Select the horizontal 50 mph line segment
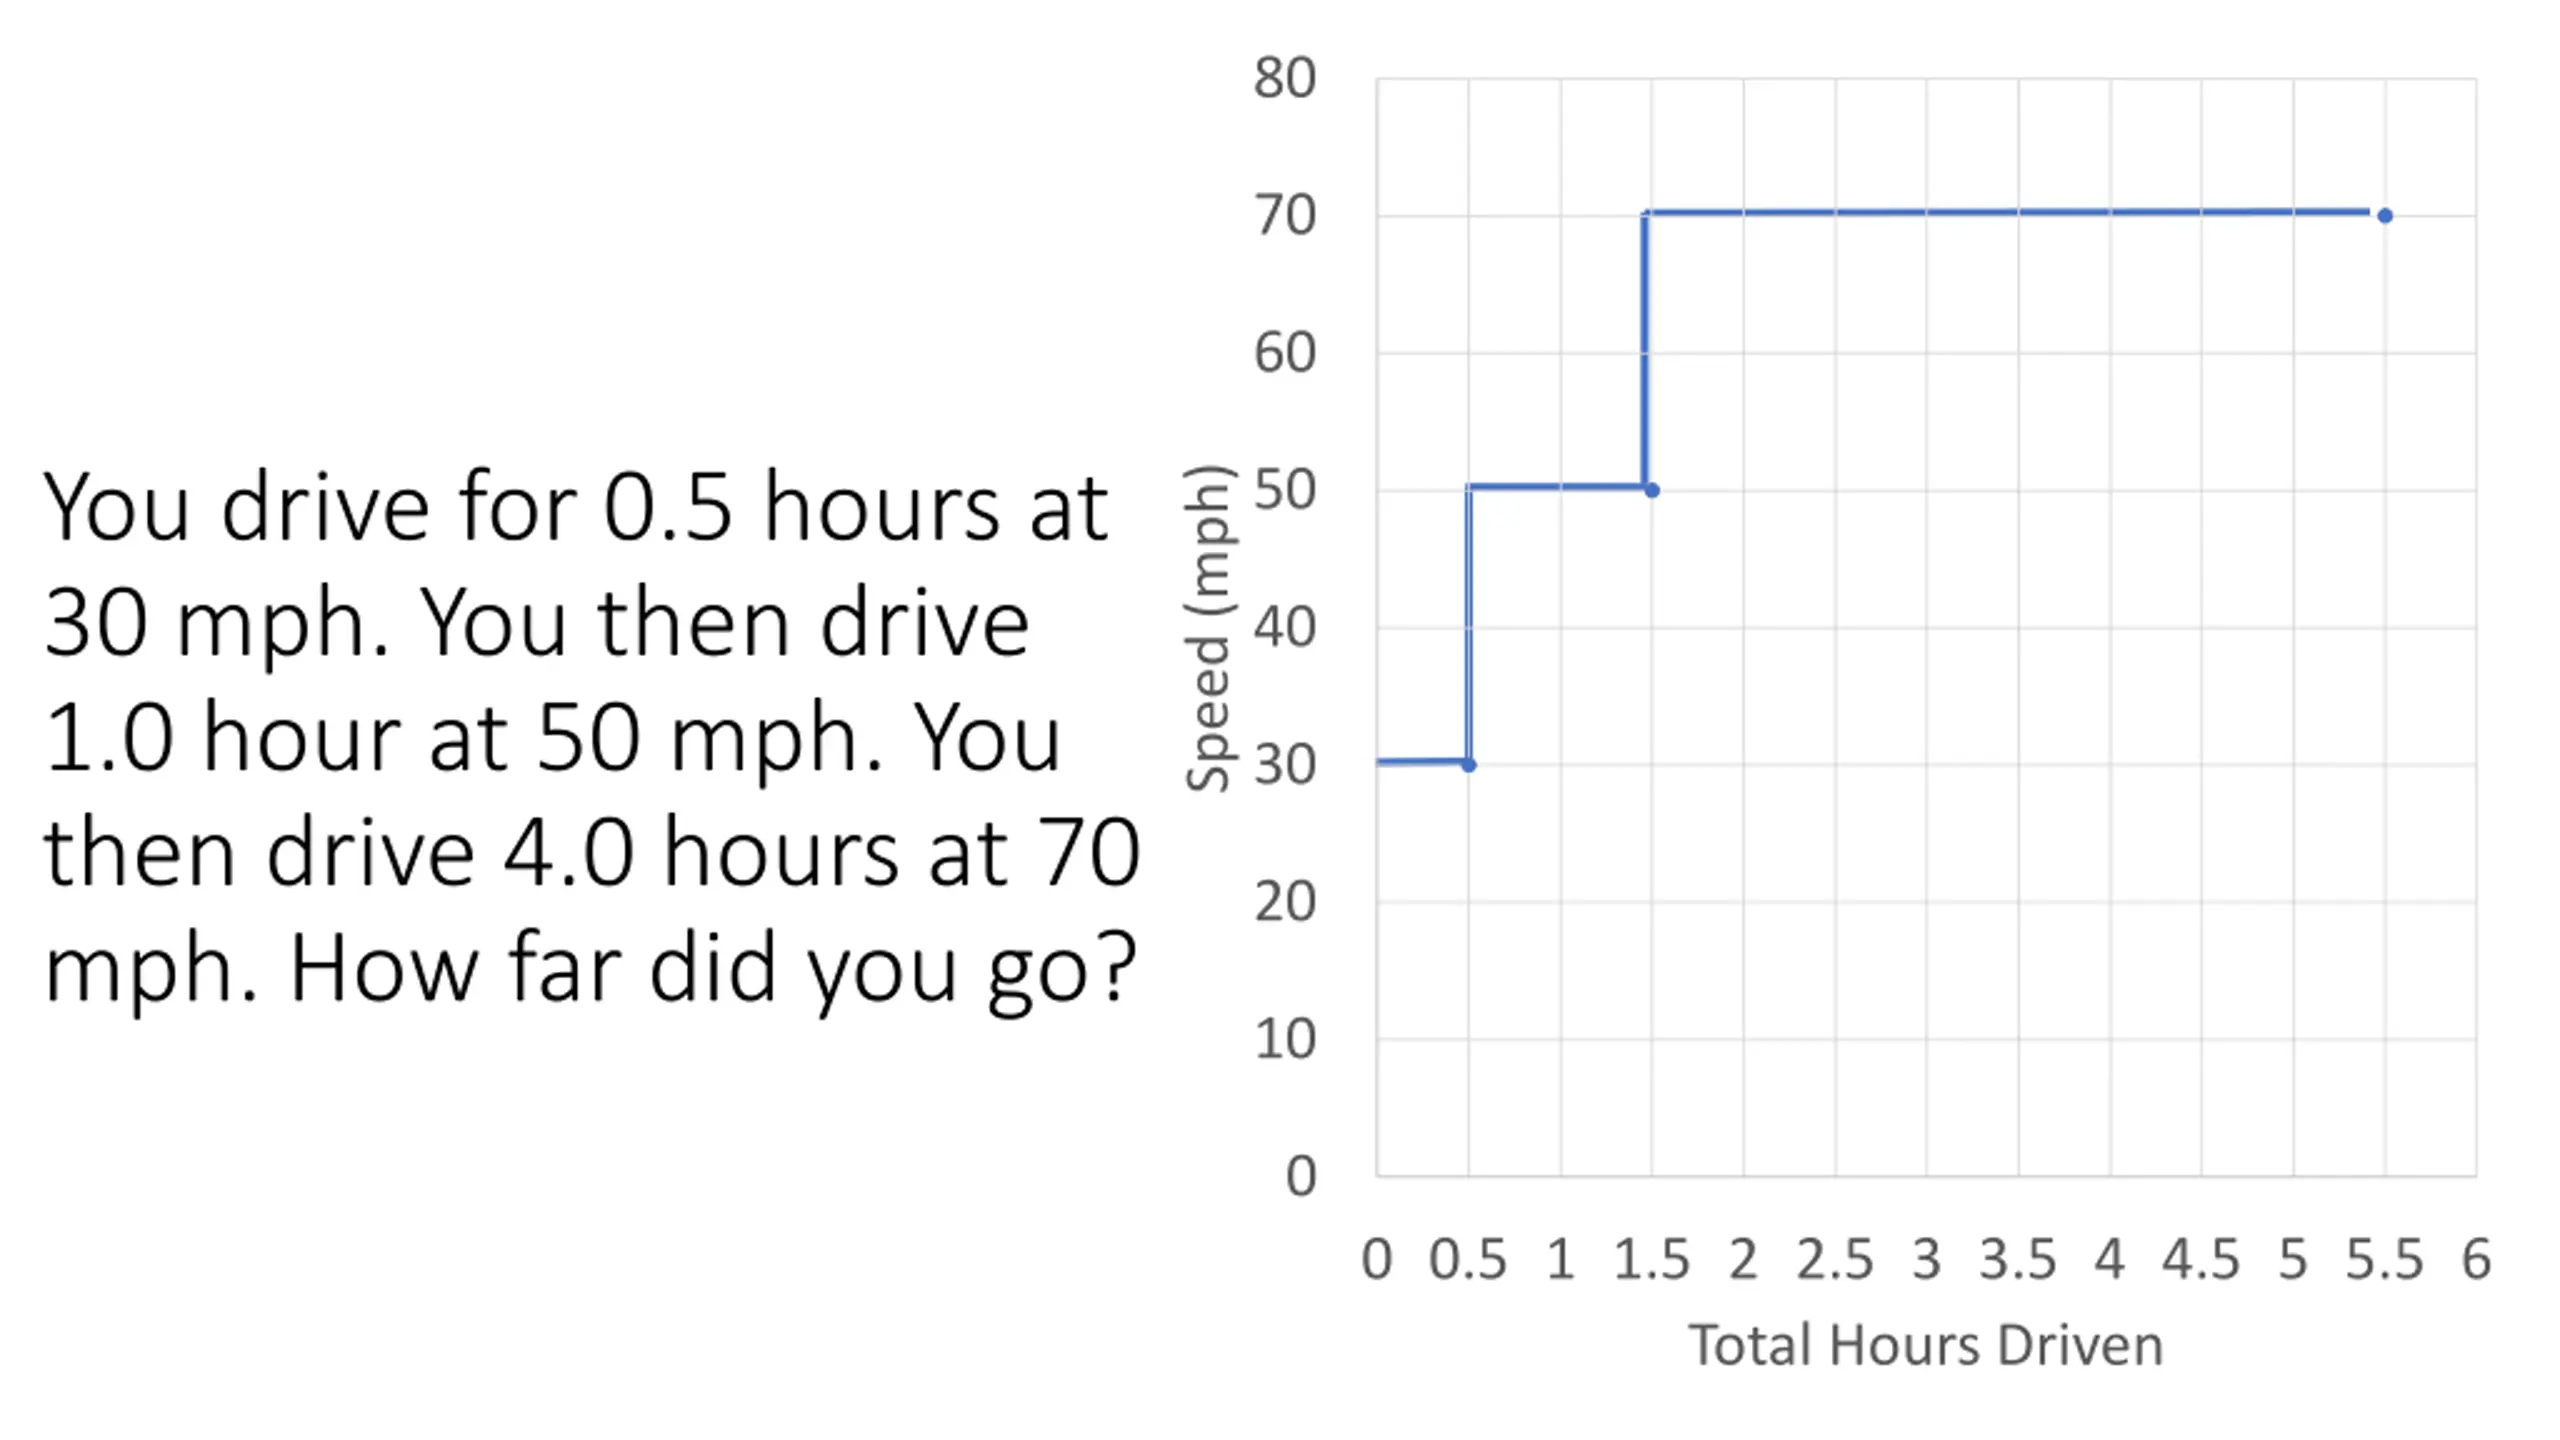 [1558, 487]
